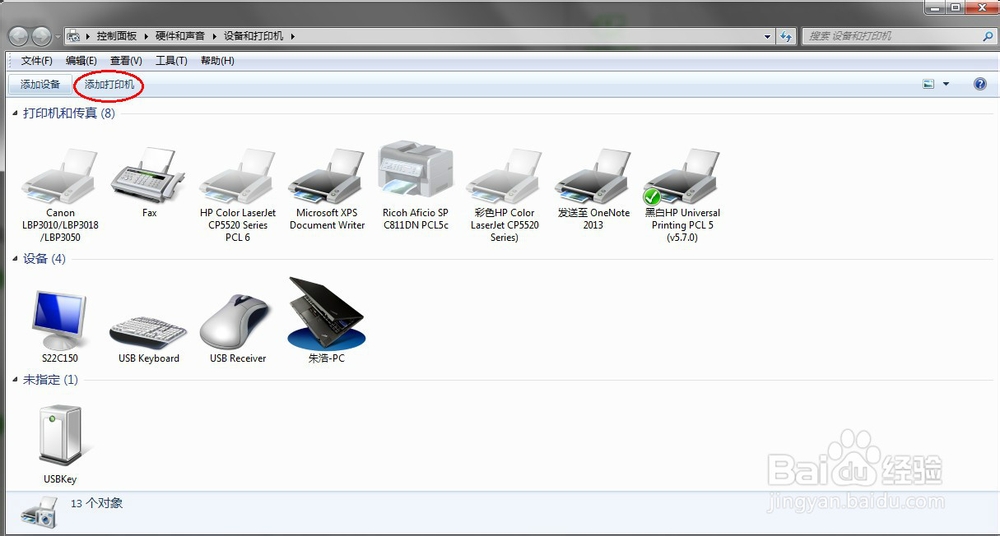The width and height of the screenshot is (1000, 536).
Task: Click the 添加设备 button
Action: click(x=40, y=84)
